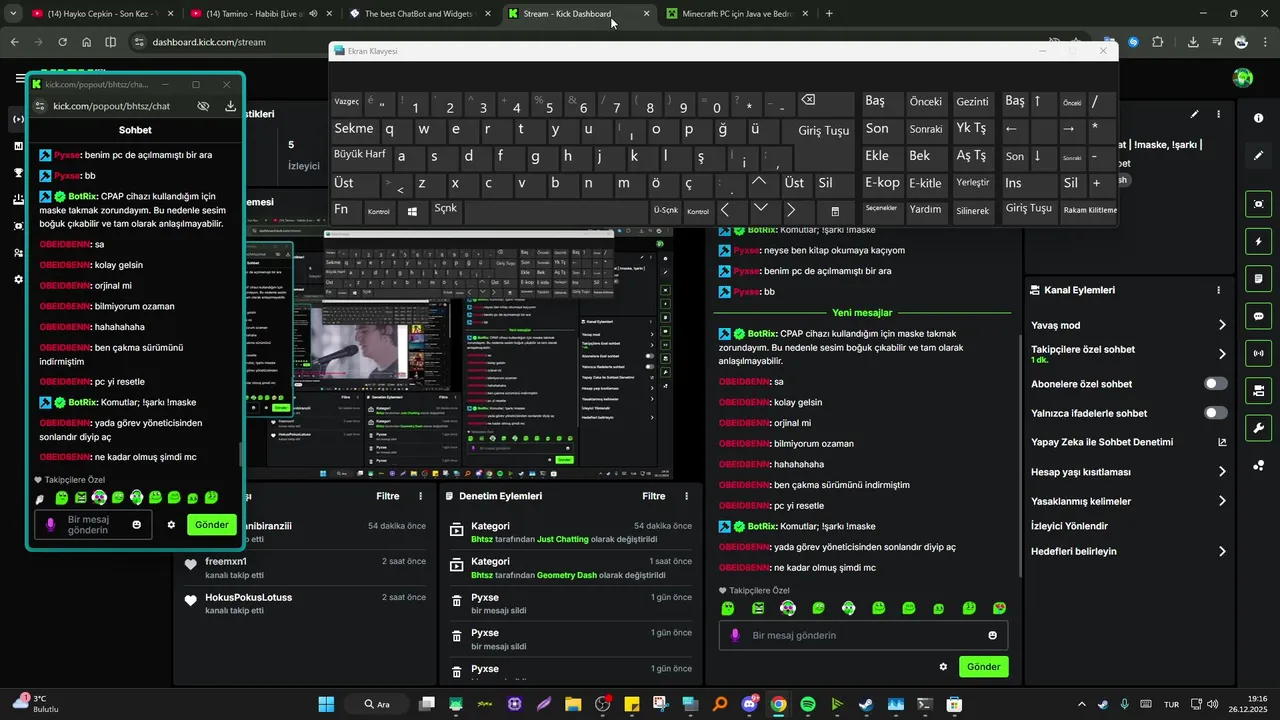This screenshot has width=1280, height=720.
Task: Open Yapay Zeka ile Sohbet Denetimi external link
Action: [x=1222, y=442]
